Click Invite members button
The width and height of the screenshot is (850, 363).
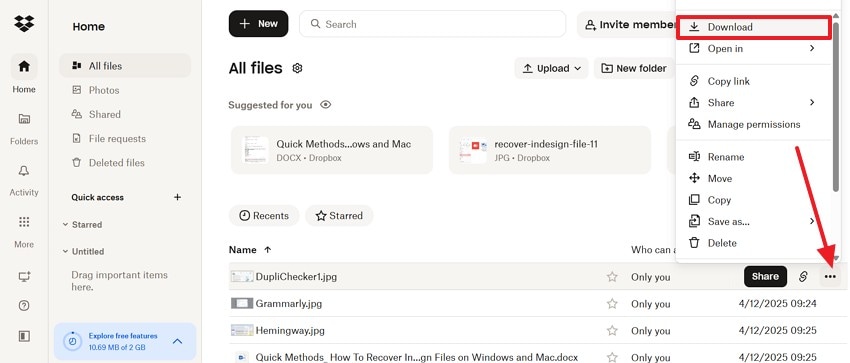click(626, 24)
